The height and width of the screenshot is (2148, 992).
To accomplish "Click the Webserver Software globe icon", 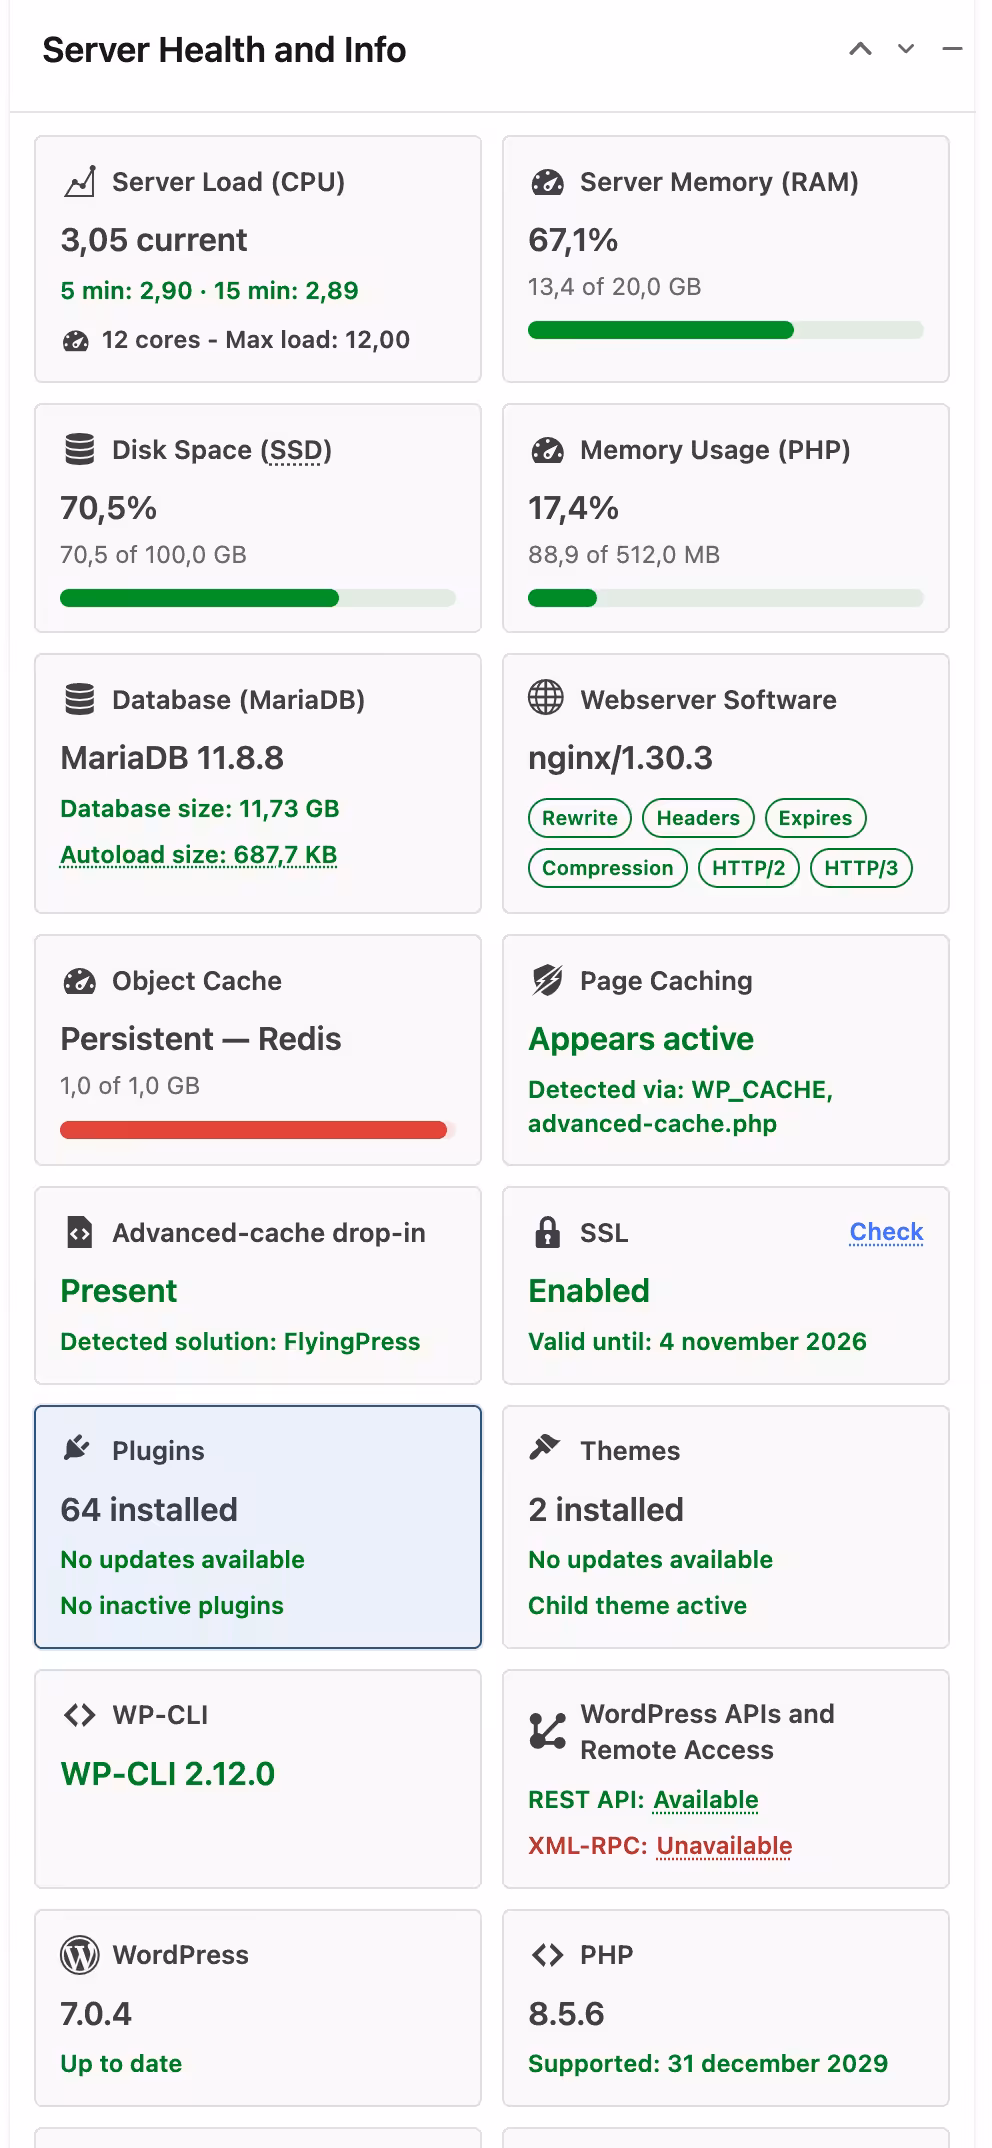I will click(x=546, y=698).
